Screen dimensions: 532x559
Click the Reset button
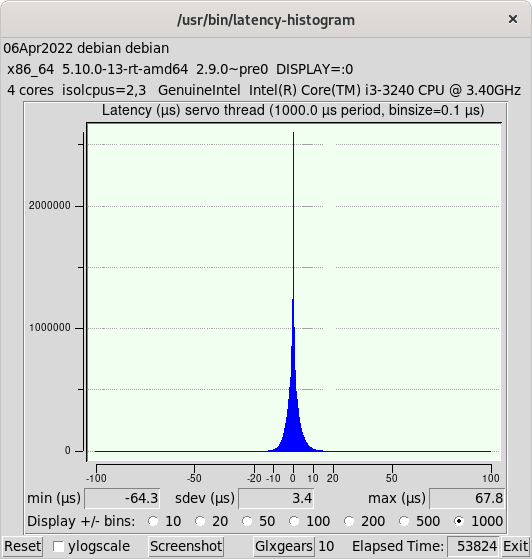22,546
